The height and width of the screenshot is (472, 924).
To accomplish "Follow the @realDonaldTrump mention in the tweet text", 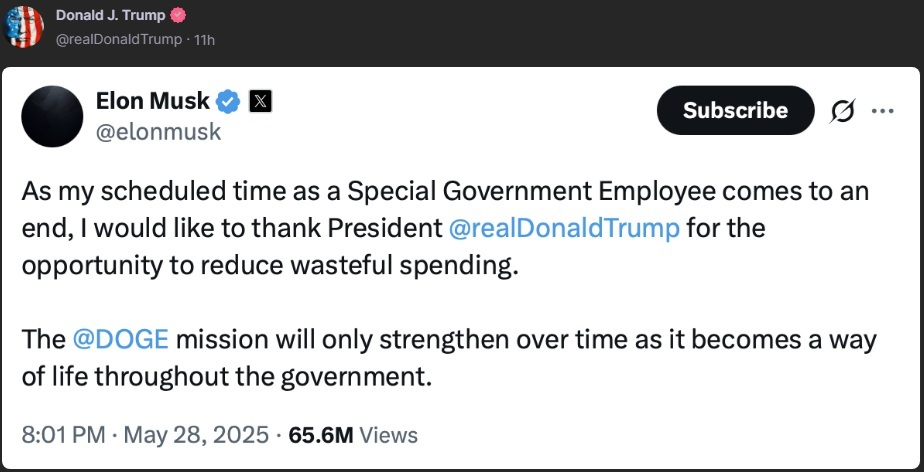I will [x=565, y=227].
